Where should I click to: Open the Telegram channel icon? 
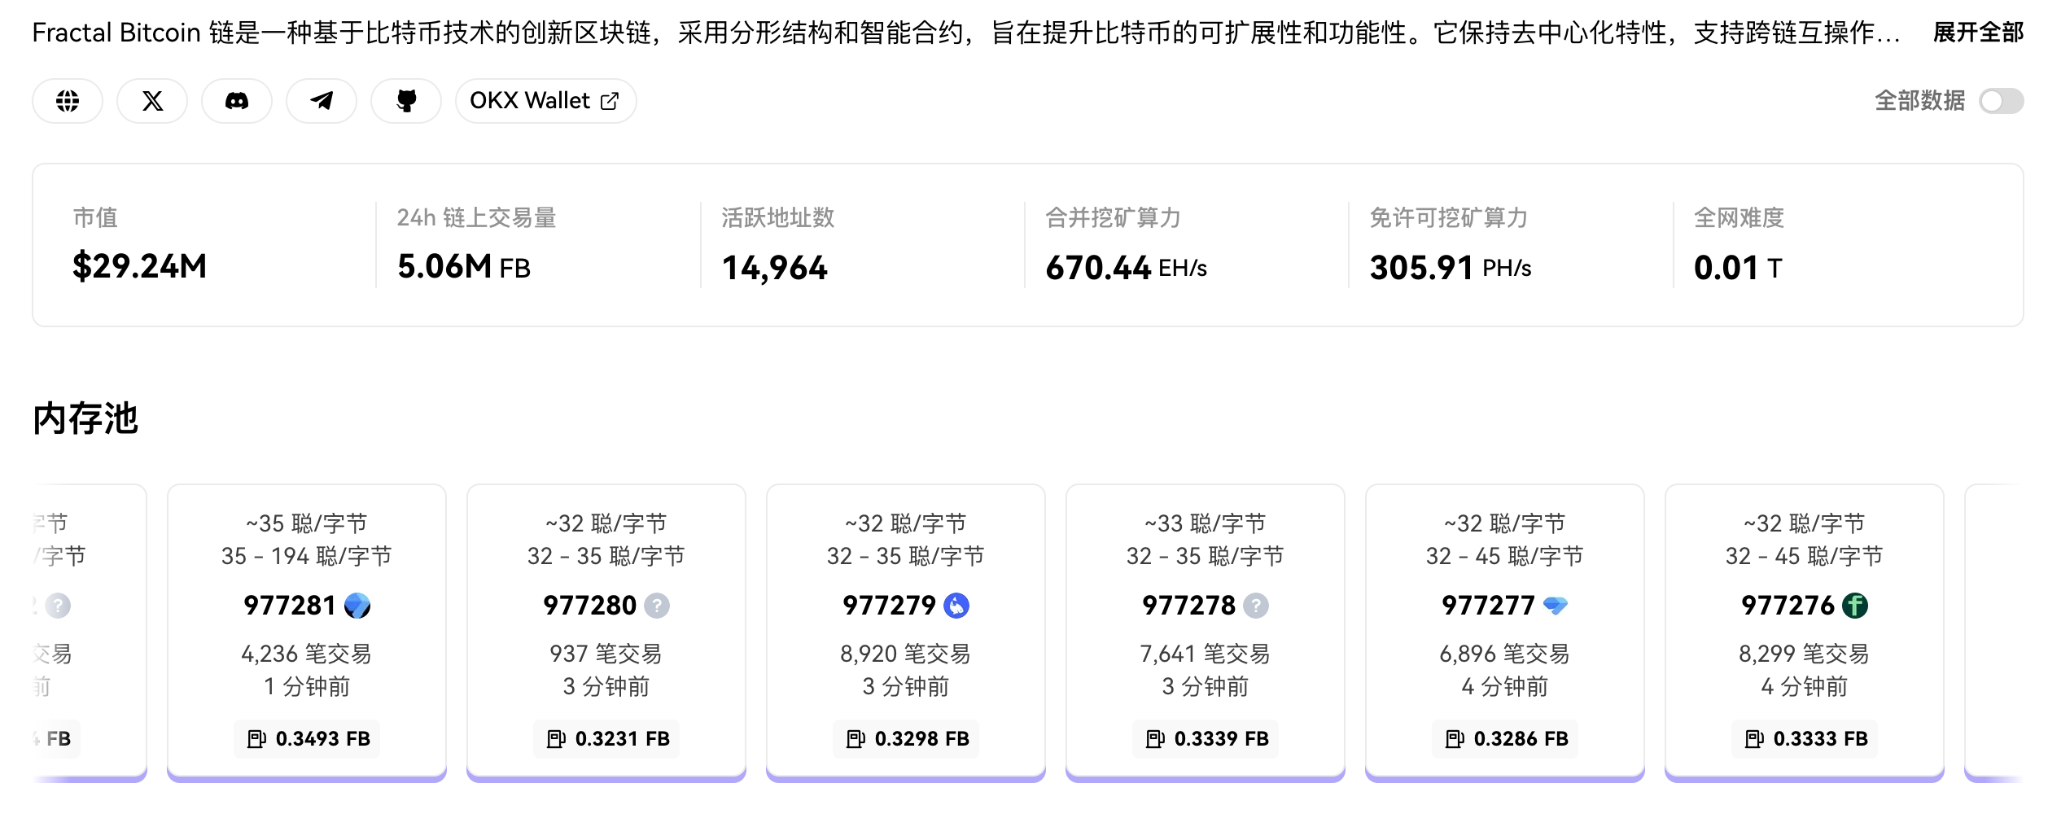(x=321, y=101)
